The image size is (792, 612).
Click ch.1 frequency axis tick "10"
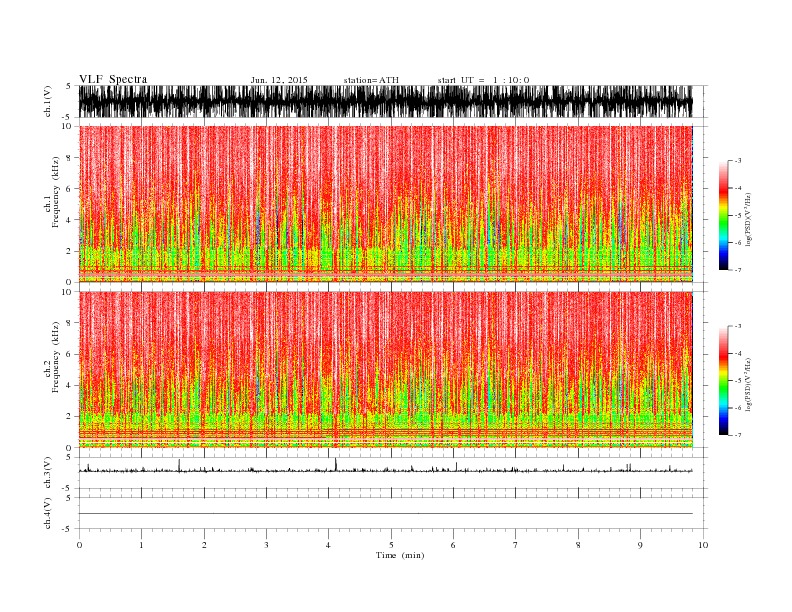67,126
